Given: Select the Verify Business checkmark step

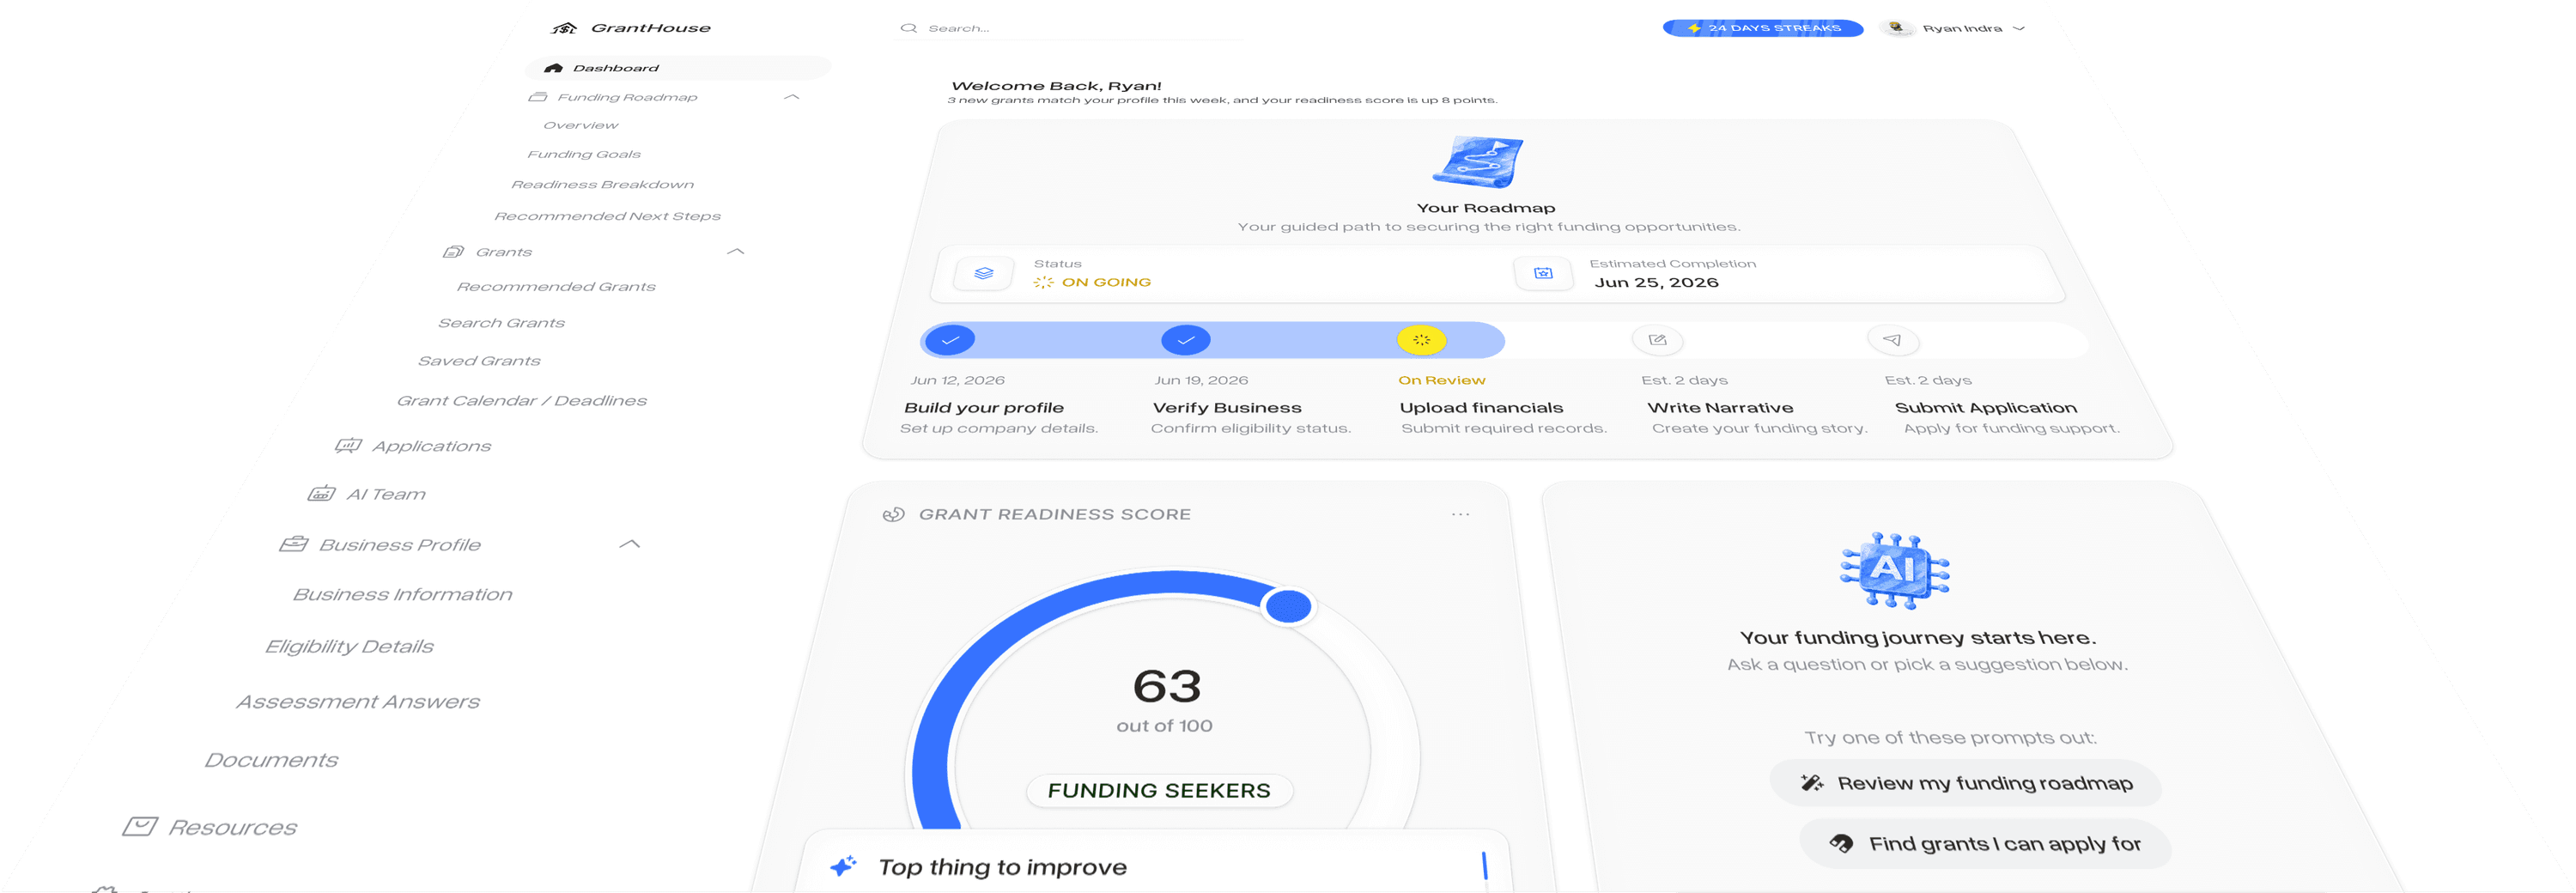Looking at the screenshot, I should pyautogui.click(x=1186, y=341).
